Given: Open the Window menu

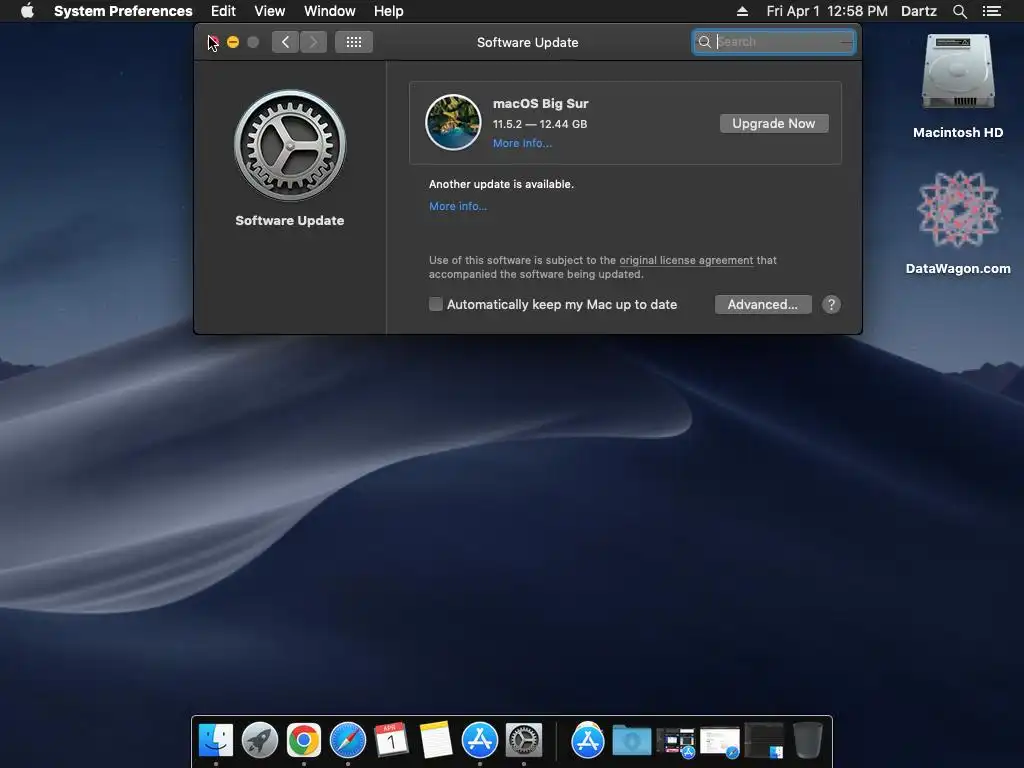Looking at the screenshot, I should 329,11.
